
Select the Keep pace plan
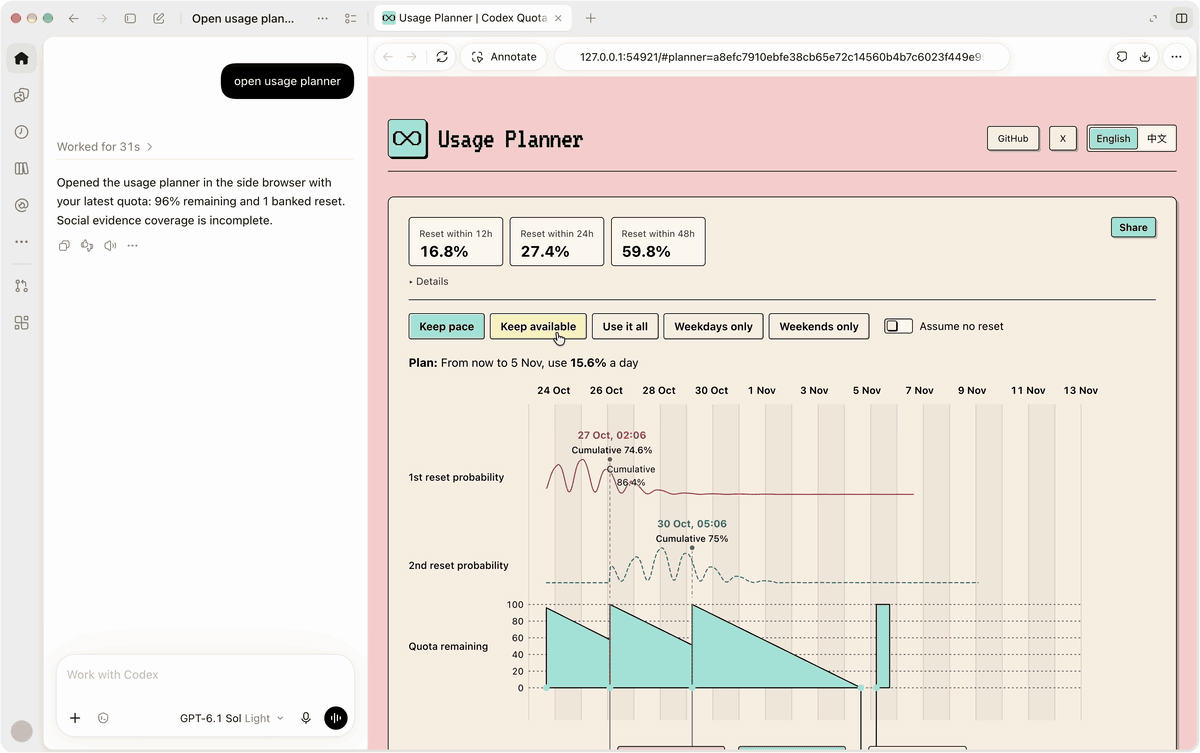coord(447,326)
